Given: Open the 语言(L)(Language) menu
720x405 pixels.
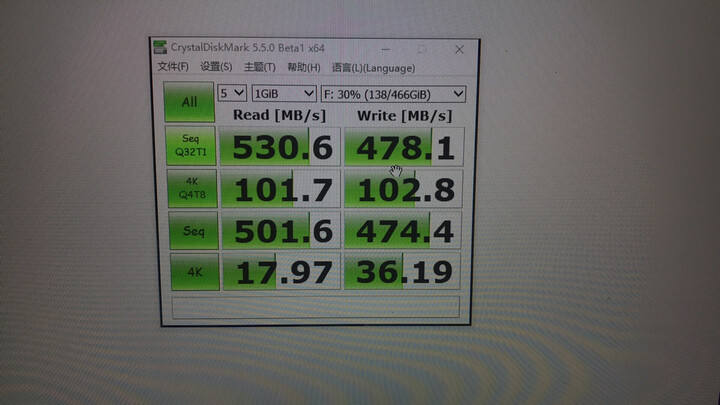Looking at the screenshot, I should (x=373, y=68).
